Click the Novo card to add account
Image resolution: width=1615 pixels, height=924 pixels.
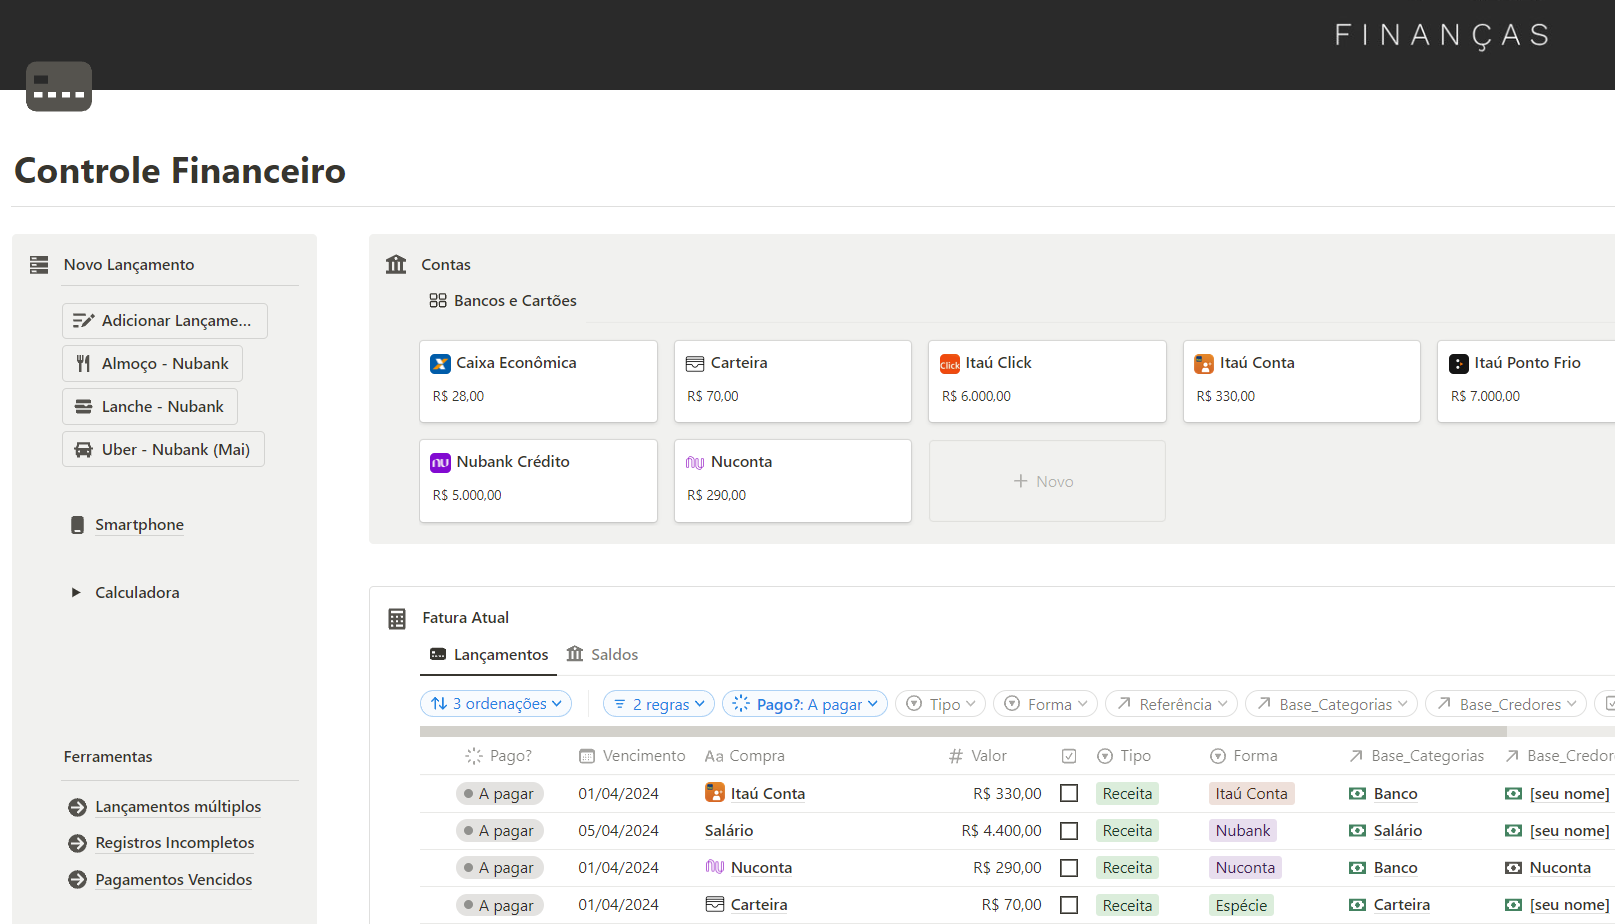[1046, 482]
